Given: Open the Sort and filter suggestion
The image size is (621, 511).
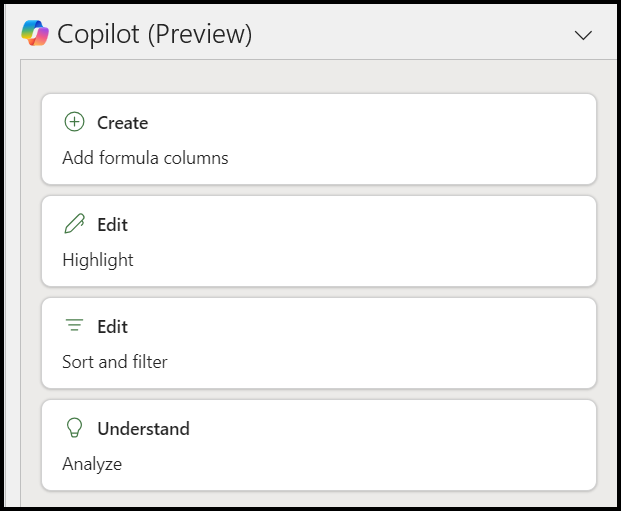Looking at the screenshot, I should click(x=319, y=343).
